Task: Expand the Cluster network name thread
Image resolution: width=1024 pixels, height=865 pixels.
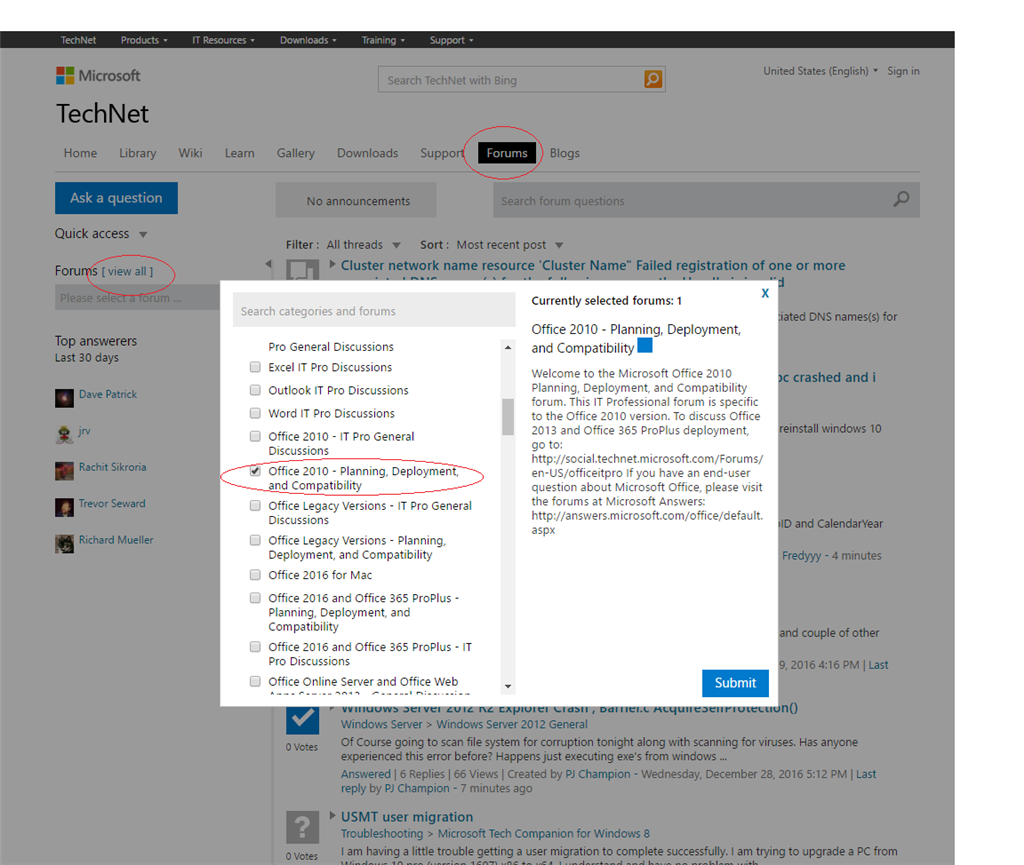Action: [332, 264]
